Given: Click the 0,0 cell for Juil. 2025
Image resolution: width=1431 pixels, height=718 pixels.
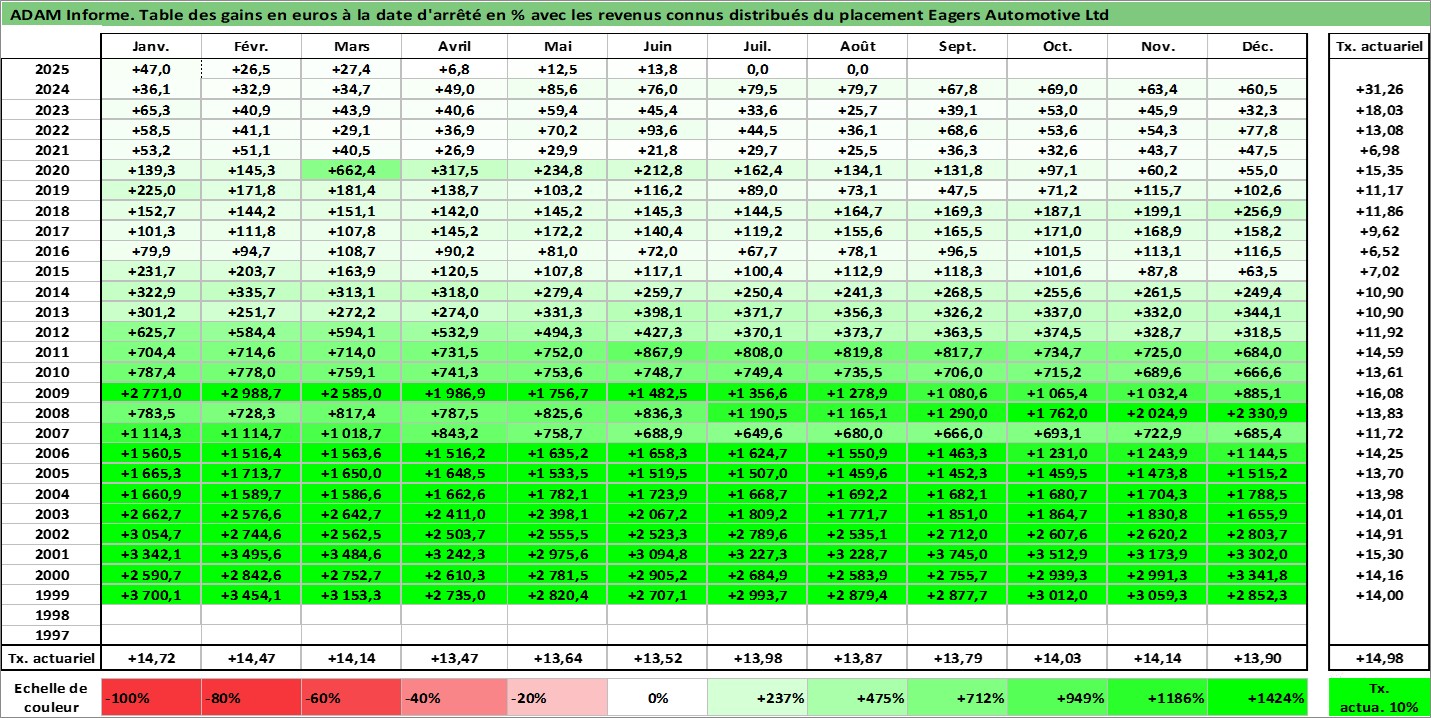Looking at the screenshot, I should (x=757, y=69).
